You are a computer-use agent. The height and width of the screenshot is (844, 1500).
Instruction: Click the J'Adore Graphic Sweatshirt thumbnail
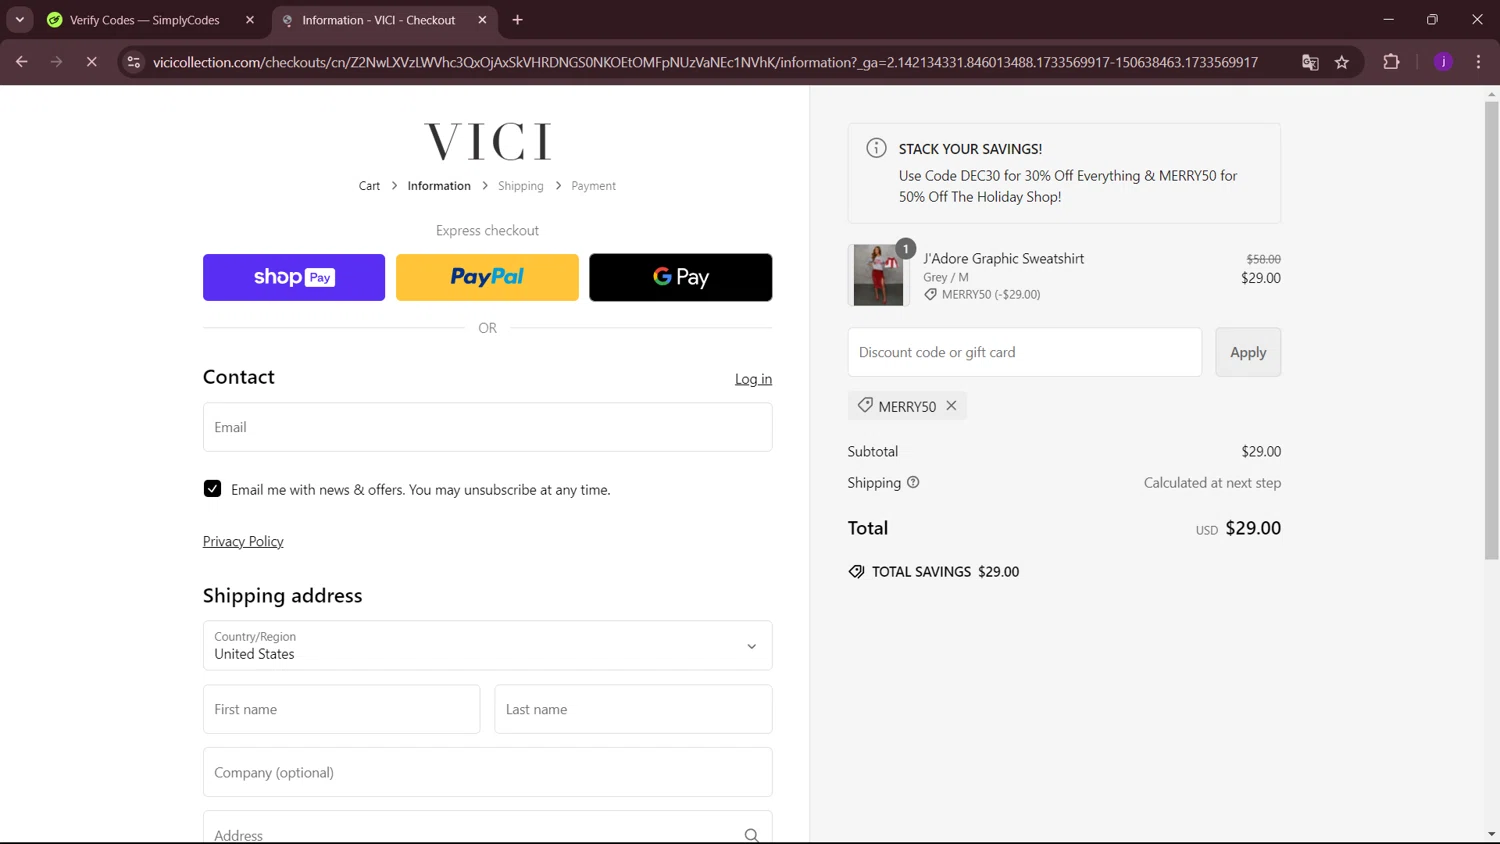pos(878,275)
